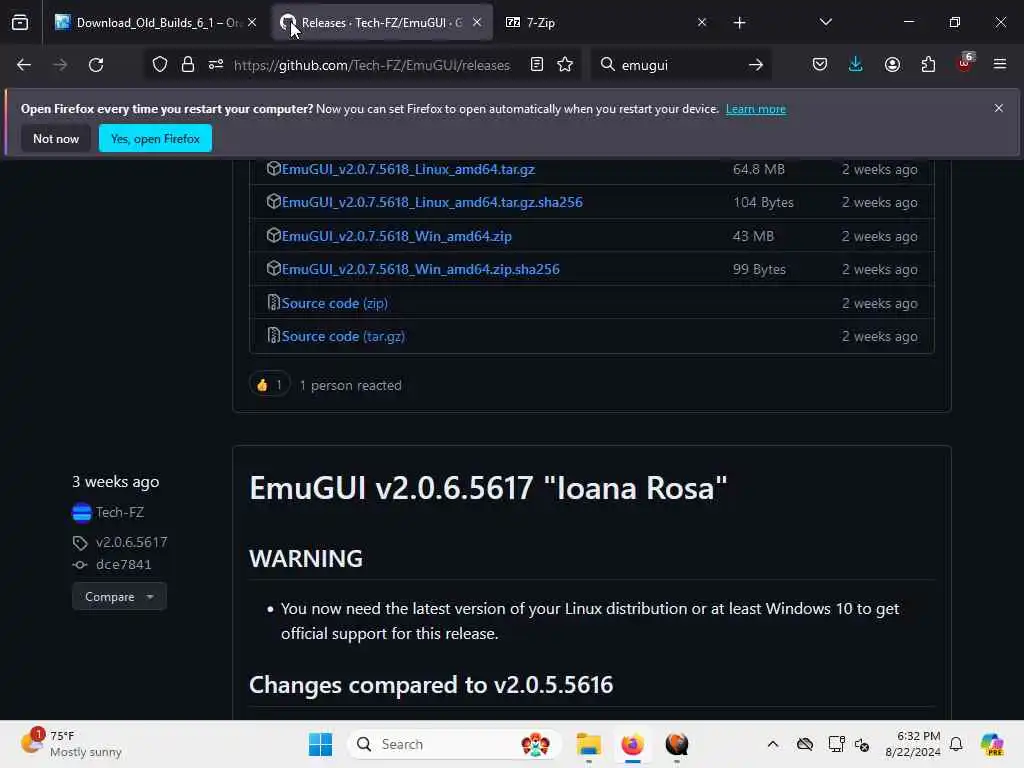Click the 1 person reacted text
Image resolution: width=1024 pixels, height=768 pixels.
point(350,385)
